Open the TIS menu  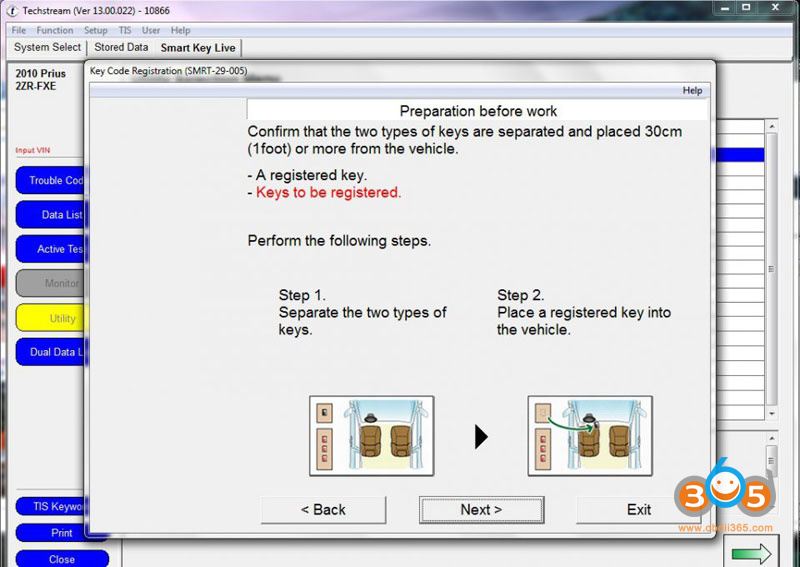125,30
